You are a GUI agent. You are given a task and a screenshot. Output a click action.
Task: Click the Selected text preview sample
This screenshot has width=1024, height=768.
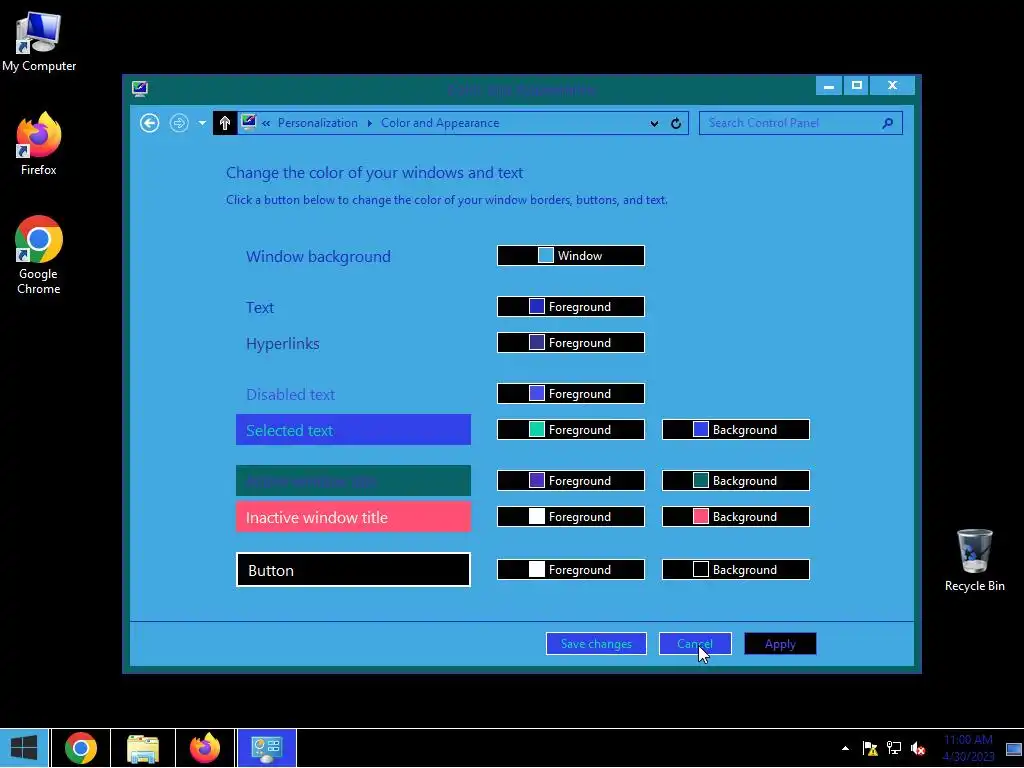click(x=353, y=429)
